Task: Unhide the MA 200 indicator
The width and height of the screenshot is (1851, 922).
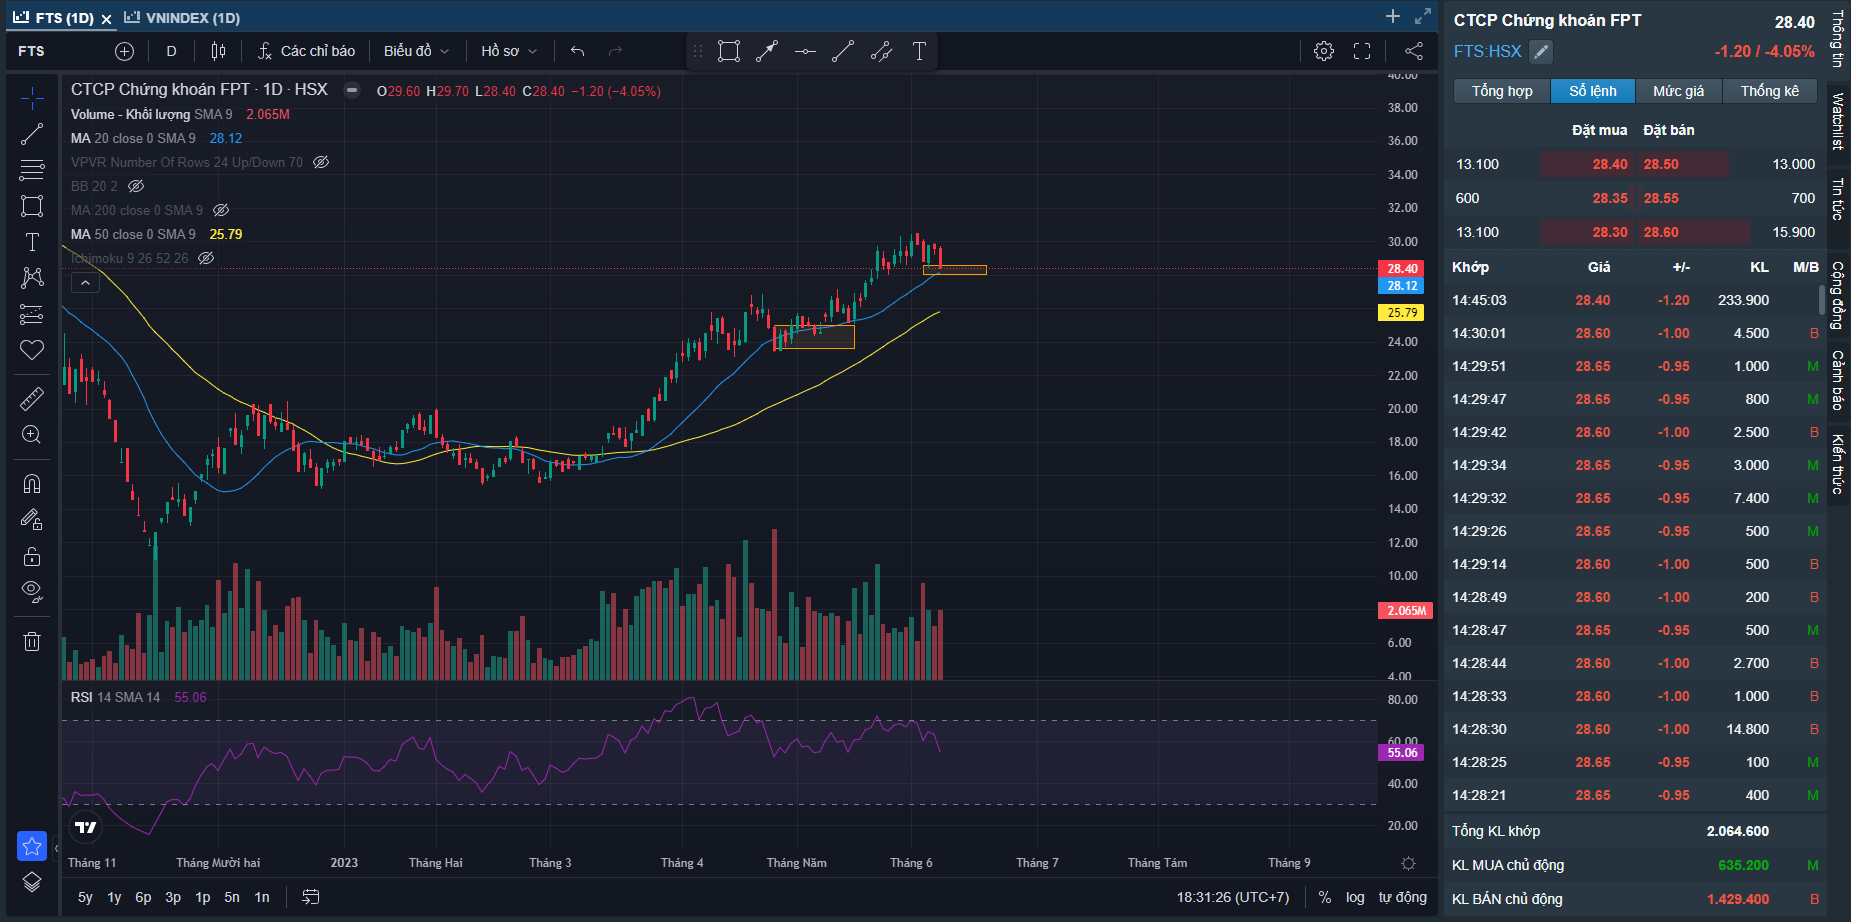Action: click(x=222, y=210)
